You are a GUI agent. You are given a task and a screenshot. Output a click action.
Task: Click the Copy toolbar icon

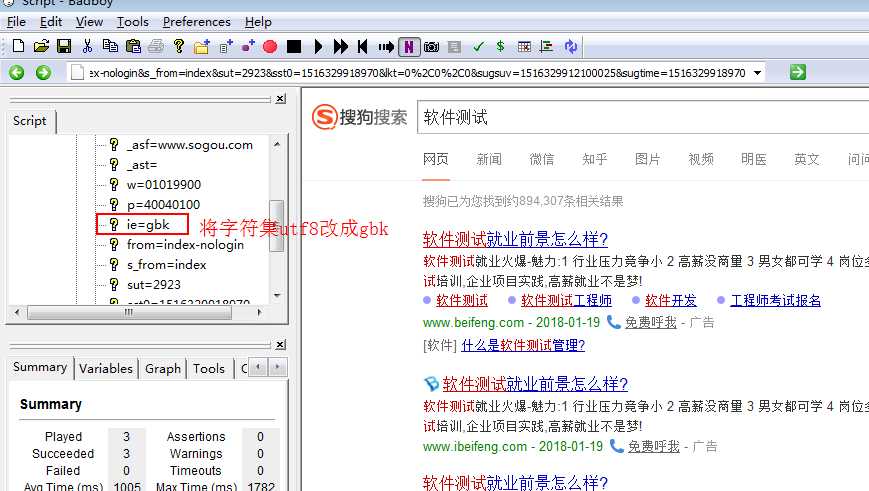tap(110, 47)
